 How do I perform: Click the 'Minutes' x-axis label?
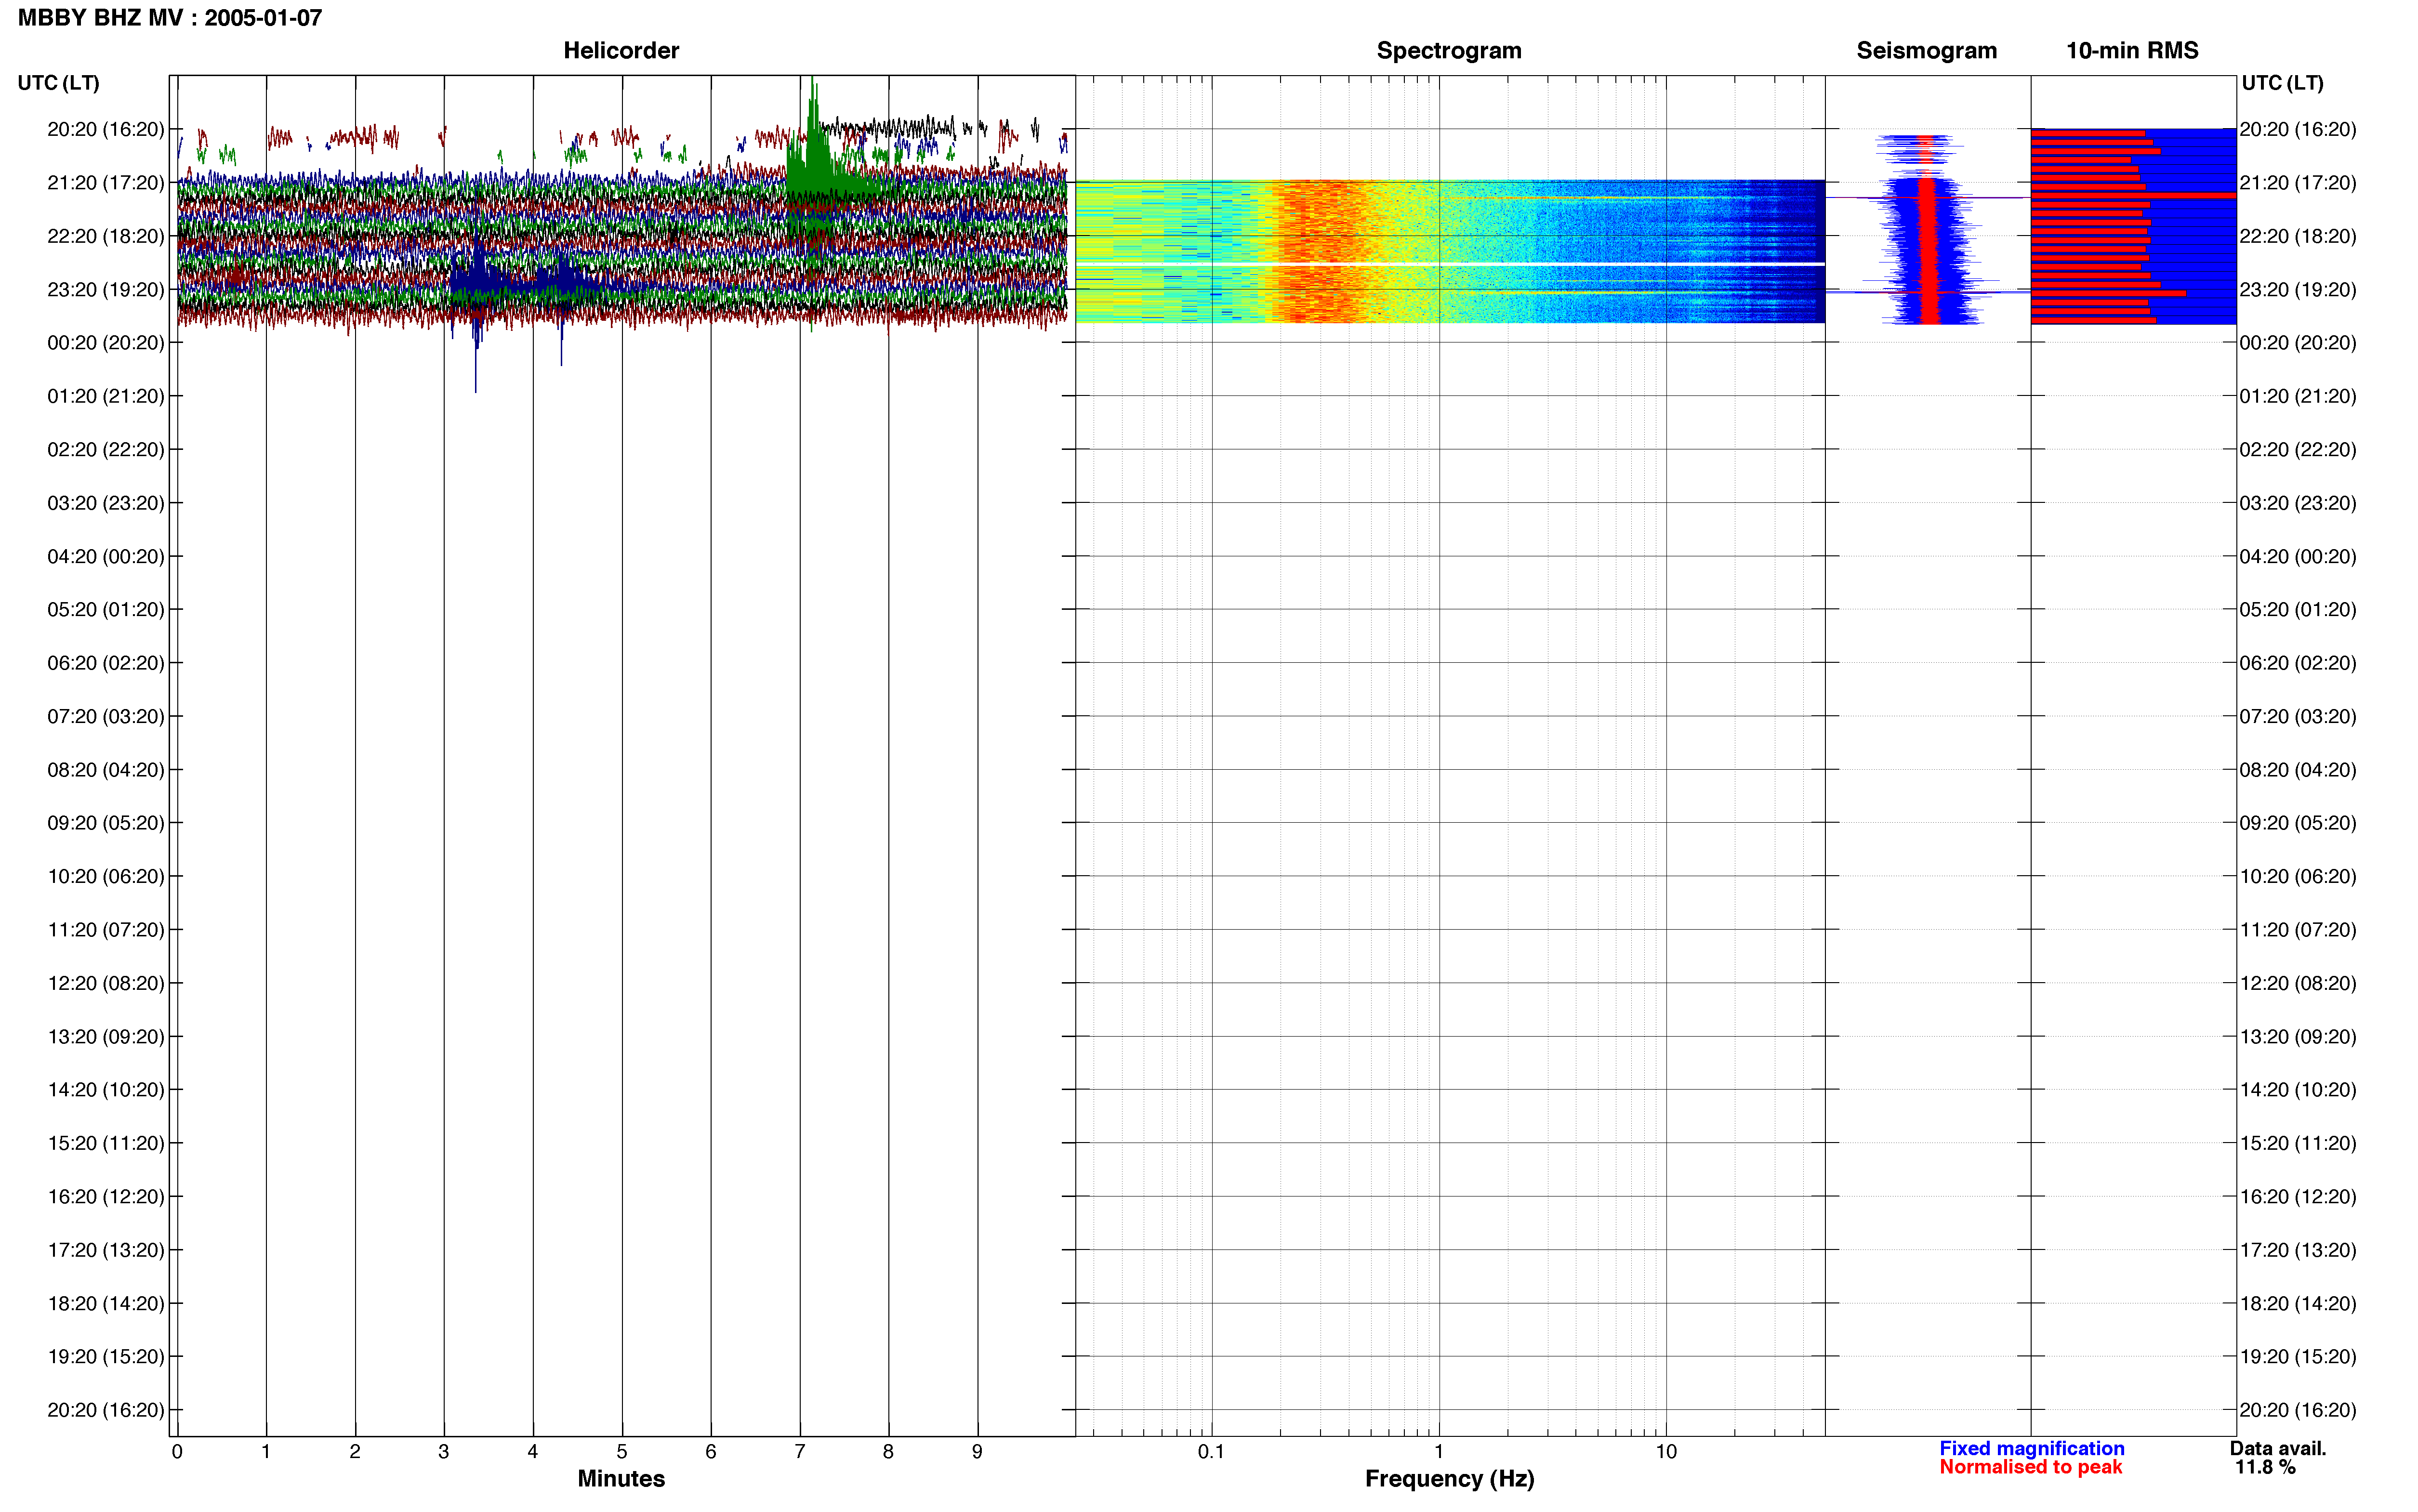621,1478
